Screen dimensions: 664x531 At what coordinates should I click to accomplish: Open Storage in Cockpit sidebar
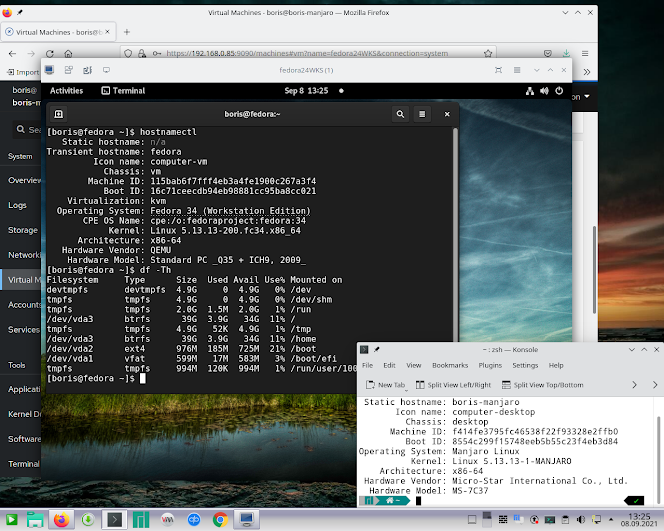click(x=23, y=230)
